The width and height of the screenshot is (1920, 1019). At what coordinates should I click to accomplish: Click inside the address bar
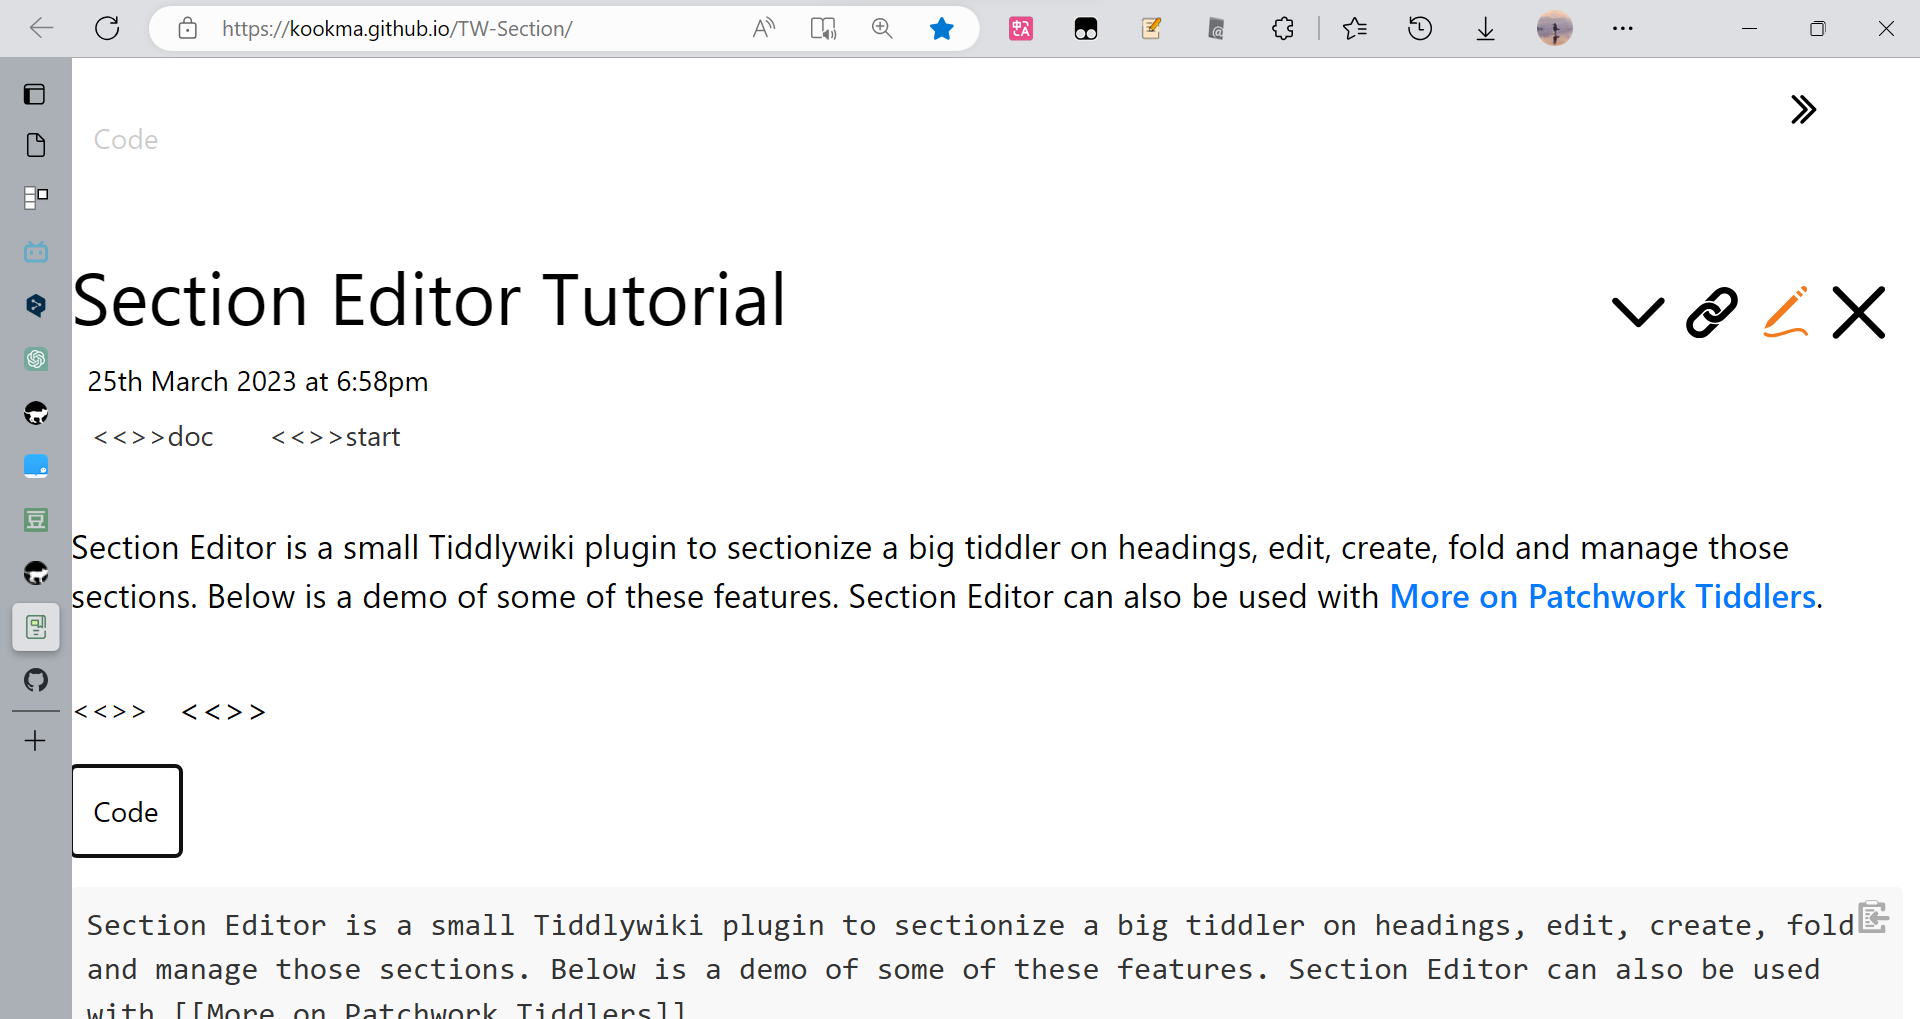450,28
